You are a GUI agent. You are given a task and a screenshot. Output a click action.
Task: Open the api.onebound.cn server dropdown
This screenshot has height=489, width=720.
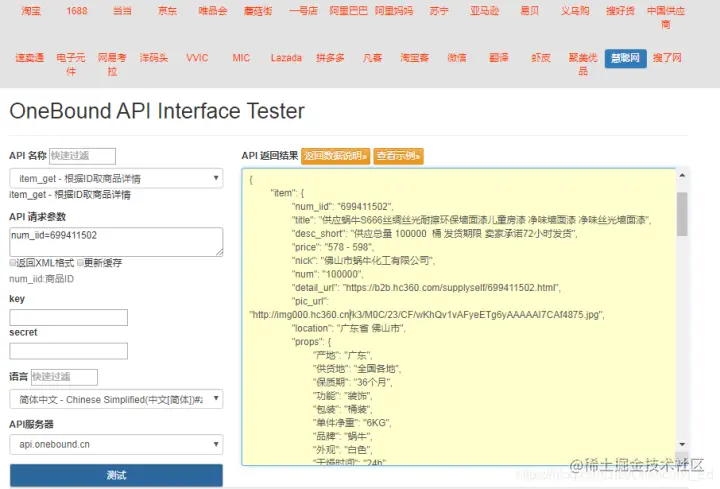(116, 444)
